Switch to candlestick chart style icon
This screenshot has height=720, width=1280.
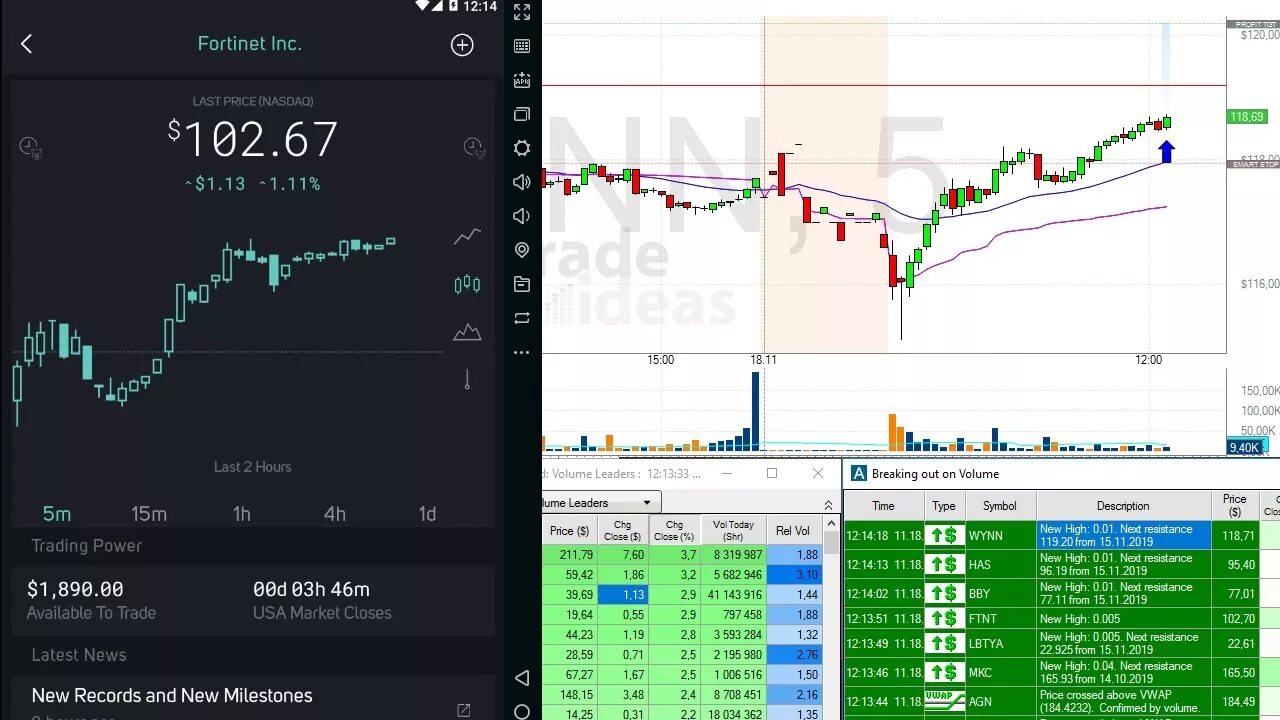[x=467, y=285]
